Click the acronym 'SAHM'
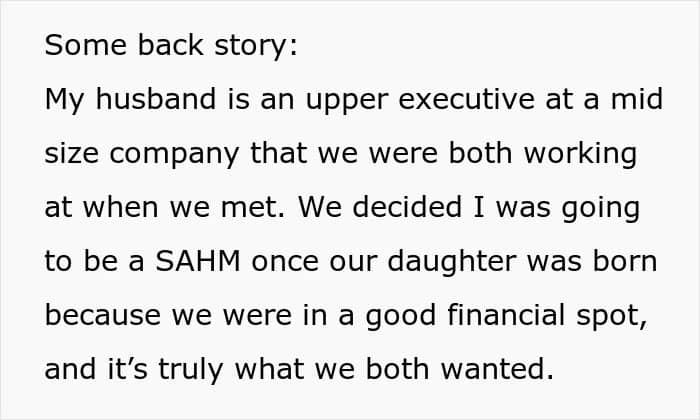This screenshot has width=700, height=420. [198, 261]
